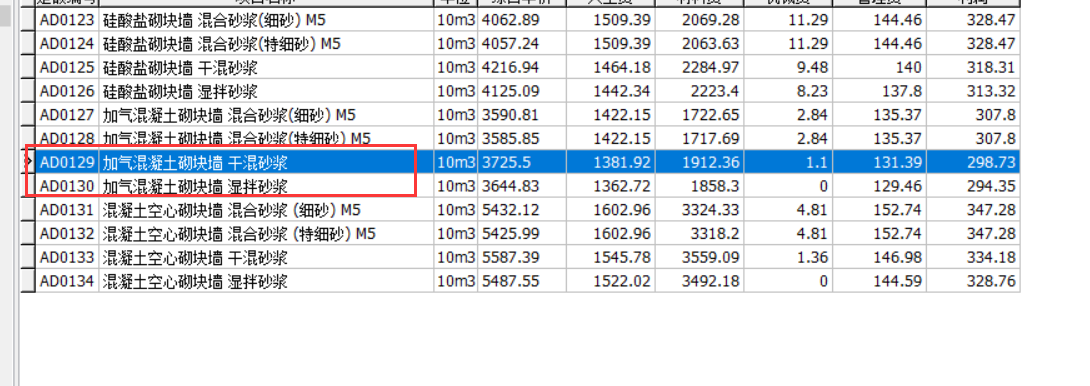This screenshot has height=386, width=1090.
Task: Select the quota code cell AD0128
Action: (x=67, y=138)
